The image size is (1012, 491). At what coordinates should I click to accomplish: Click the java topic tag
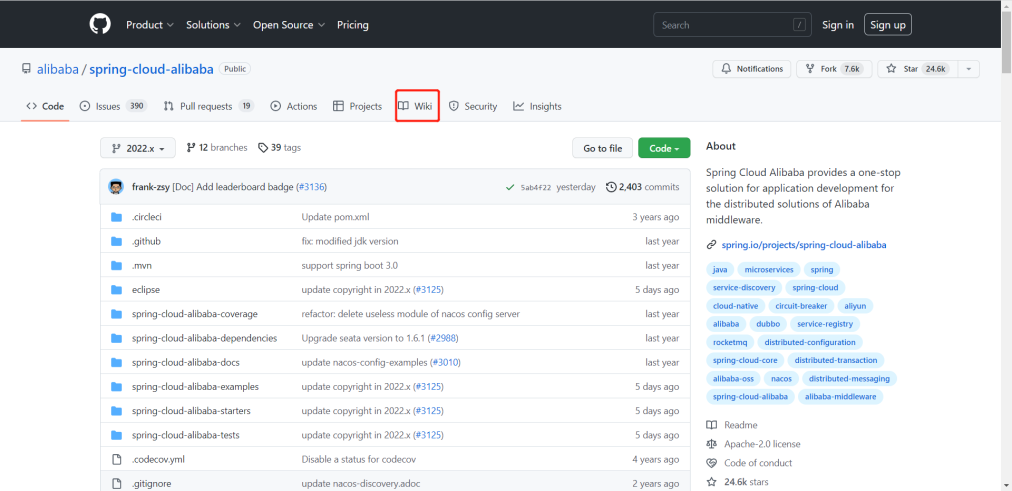[x=720, y=270]
